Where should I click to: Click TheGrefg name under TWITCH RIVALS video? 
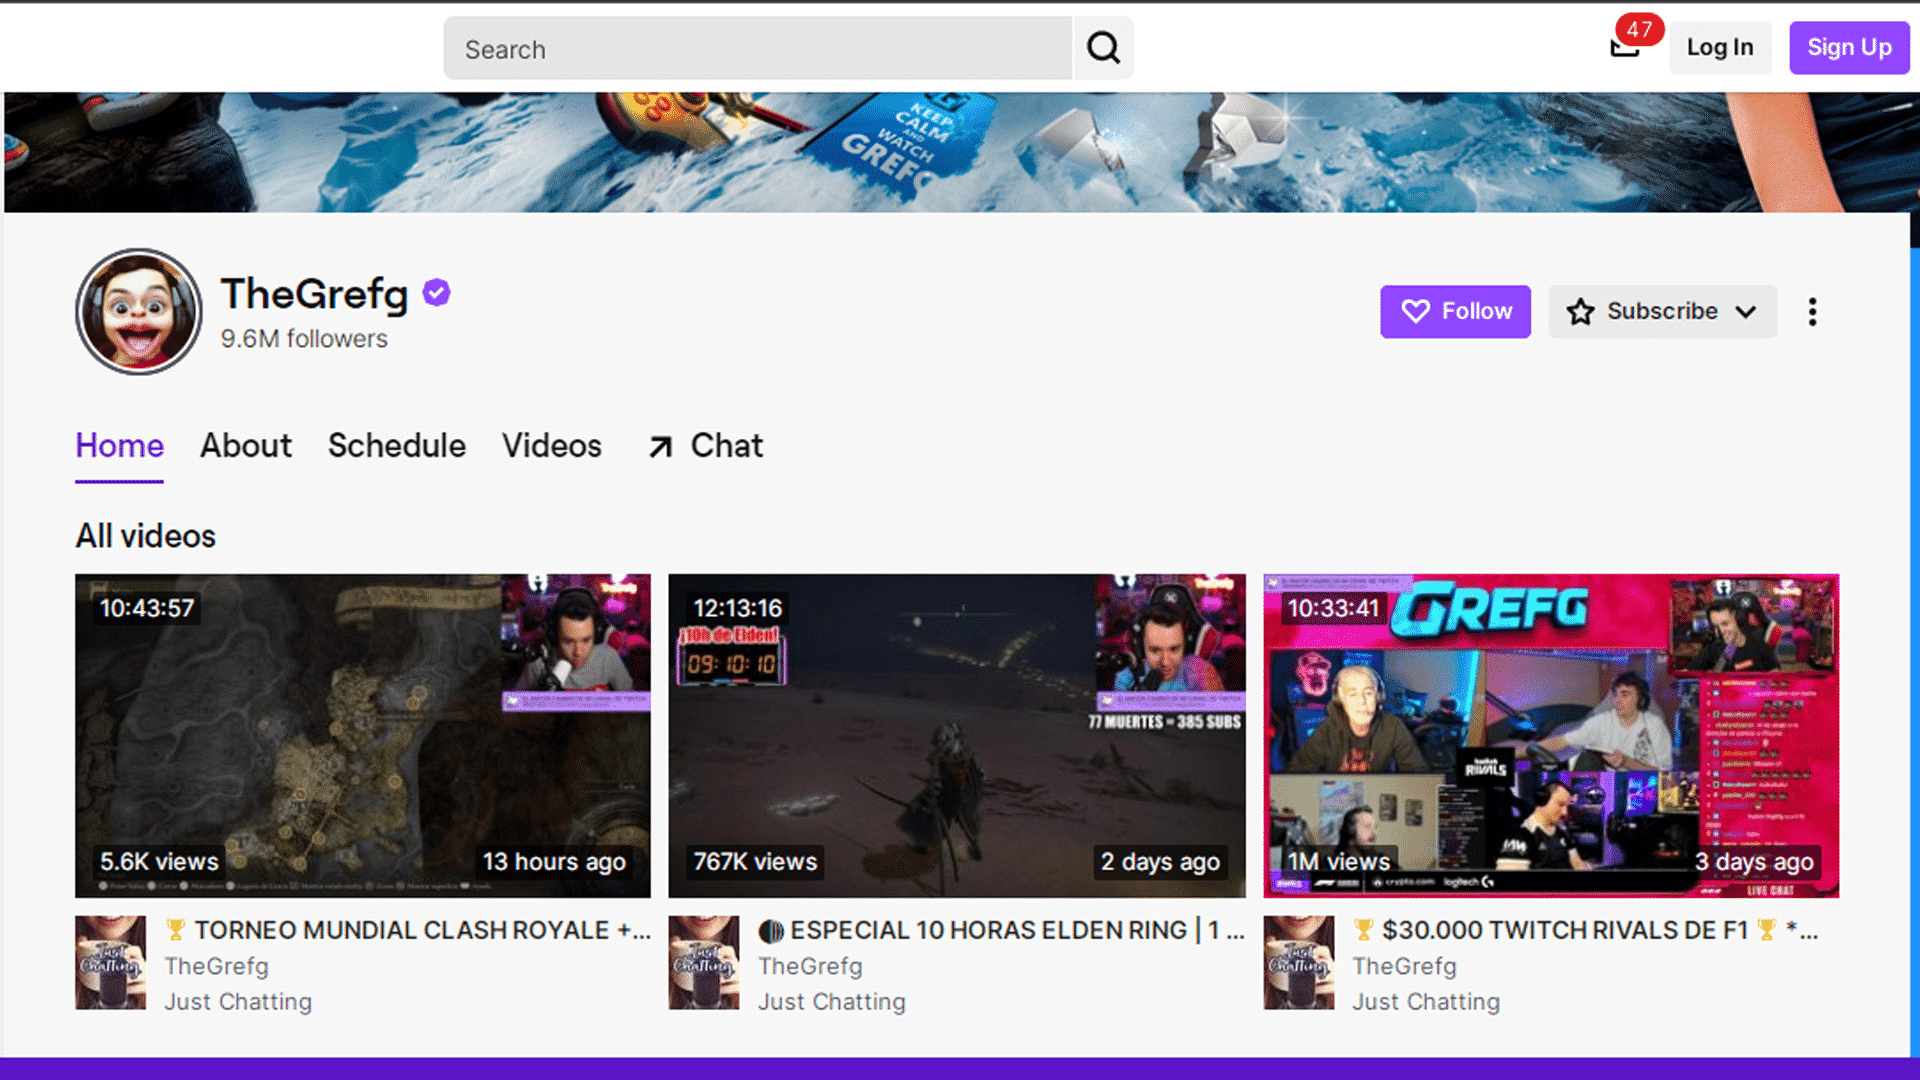point(1405,966)
